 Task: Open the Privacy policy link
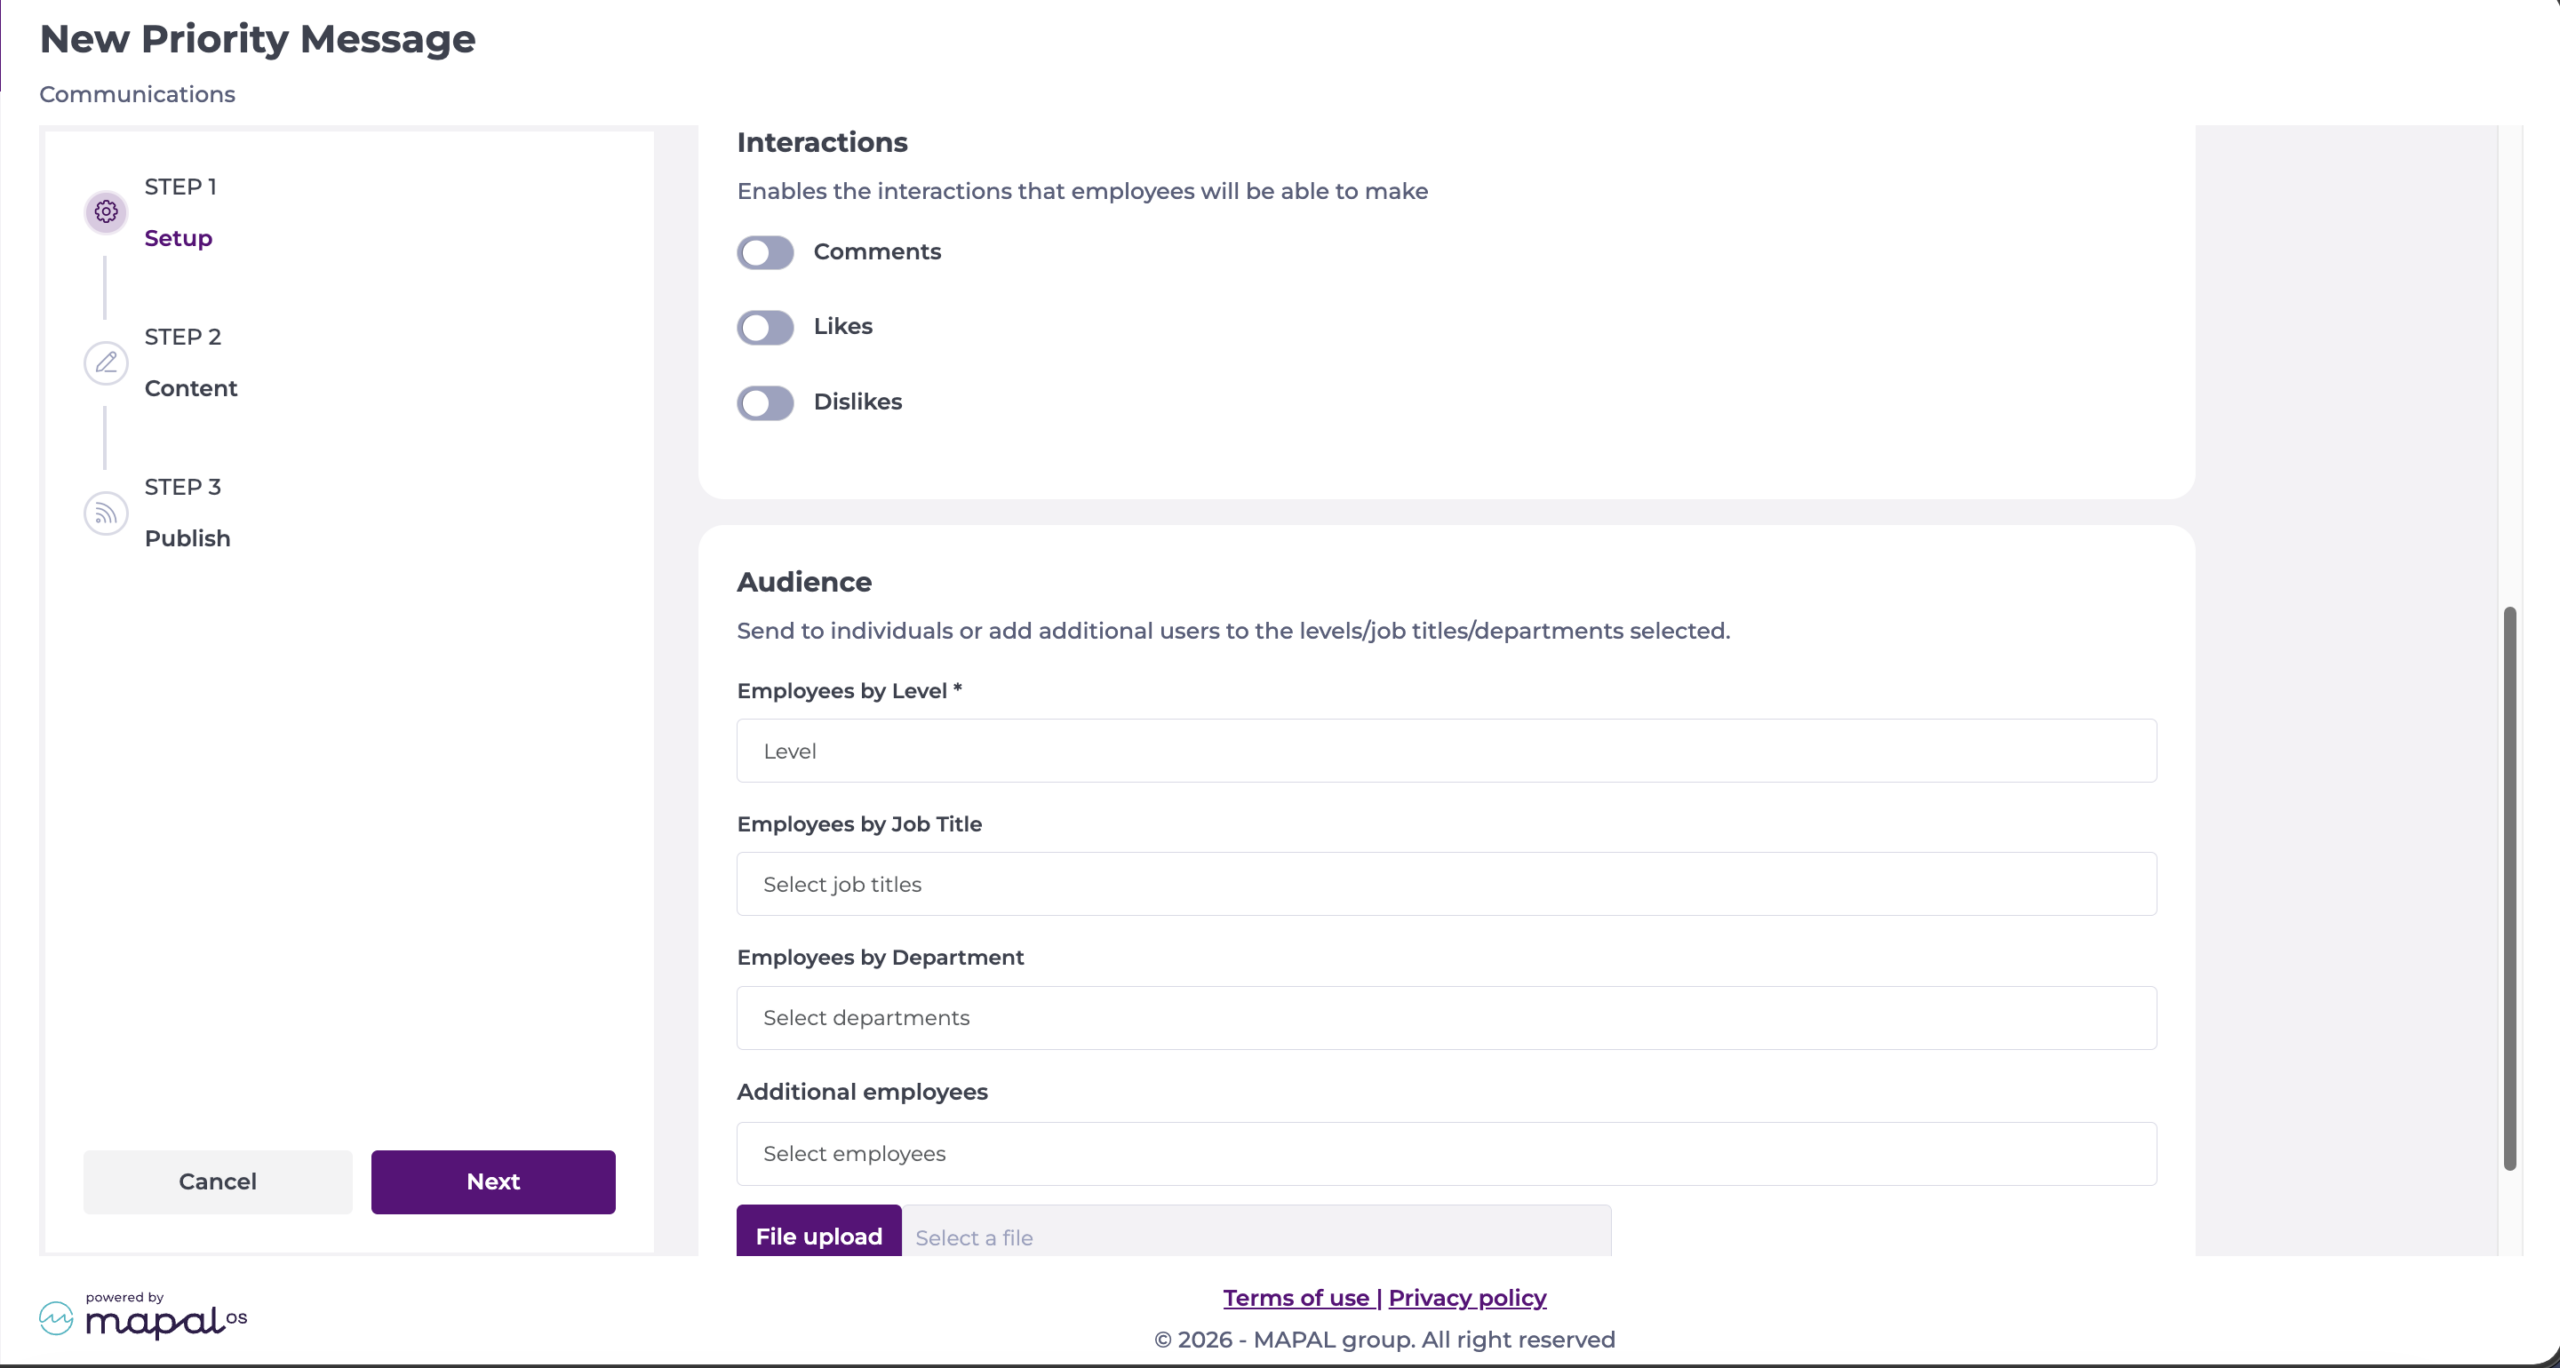1467,1298
